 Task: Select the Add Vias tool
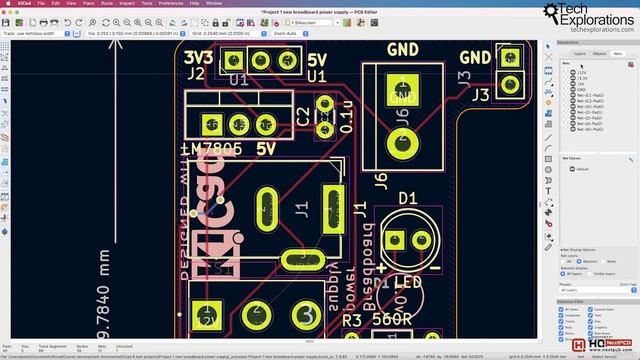(548, 102)
